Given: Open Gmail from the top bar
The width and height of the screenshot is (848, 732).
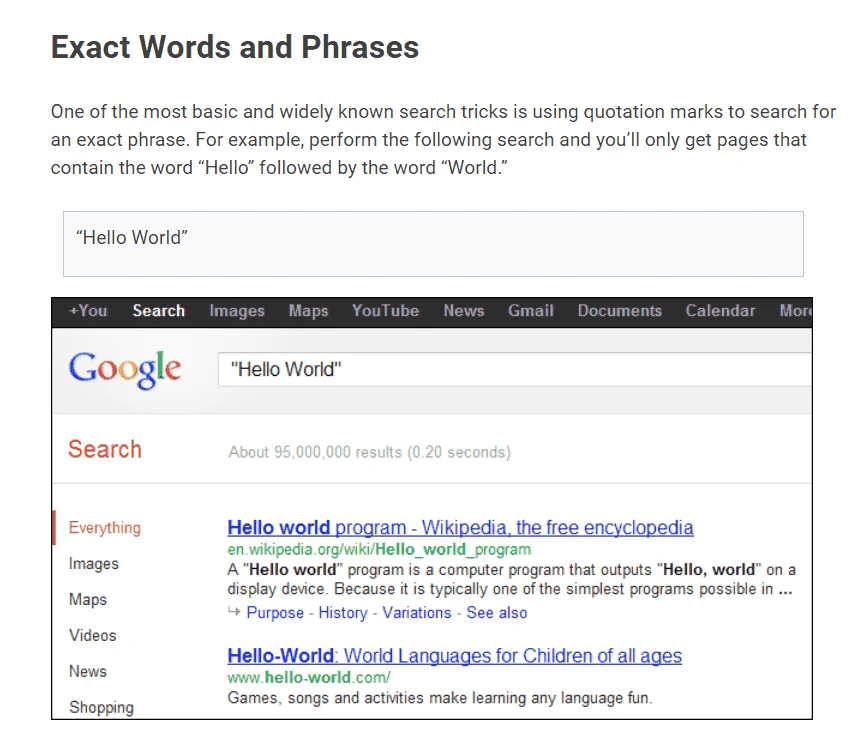Looking at the screenshot, I should (x=531, y=311).
